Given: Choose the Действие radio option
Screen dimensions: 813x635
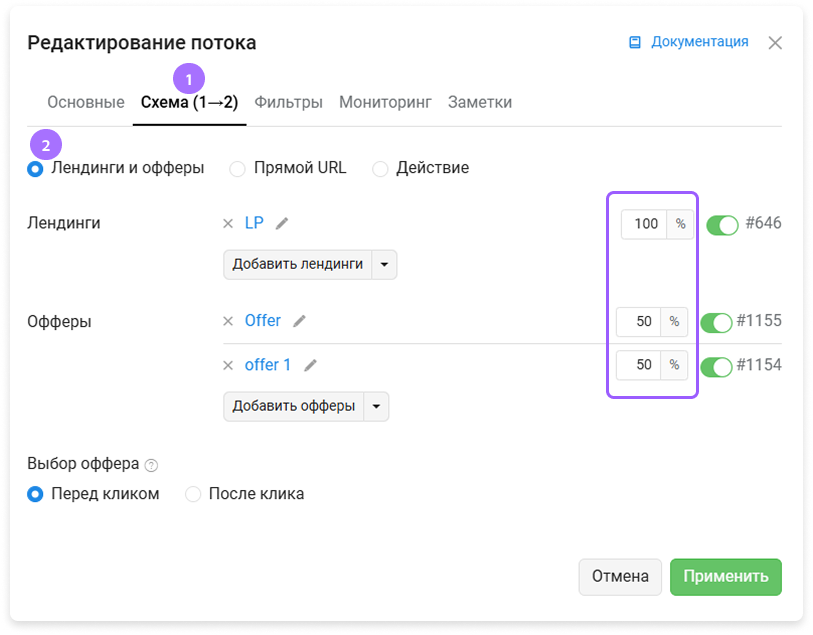Looking at the screenshot, I should 380,169.
